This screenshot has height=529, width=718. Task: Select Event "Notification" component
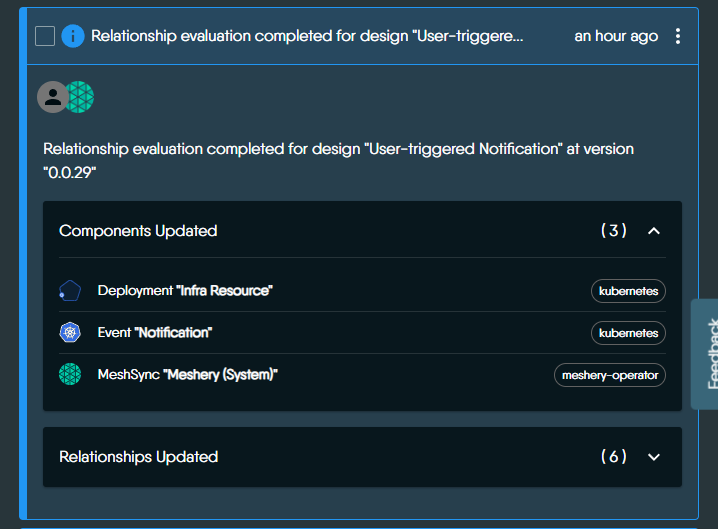[155, 332]
